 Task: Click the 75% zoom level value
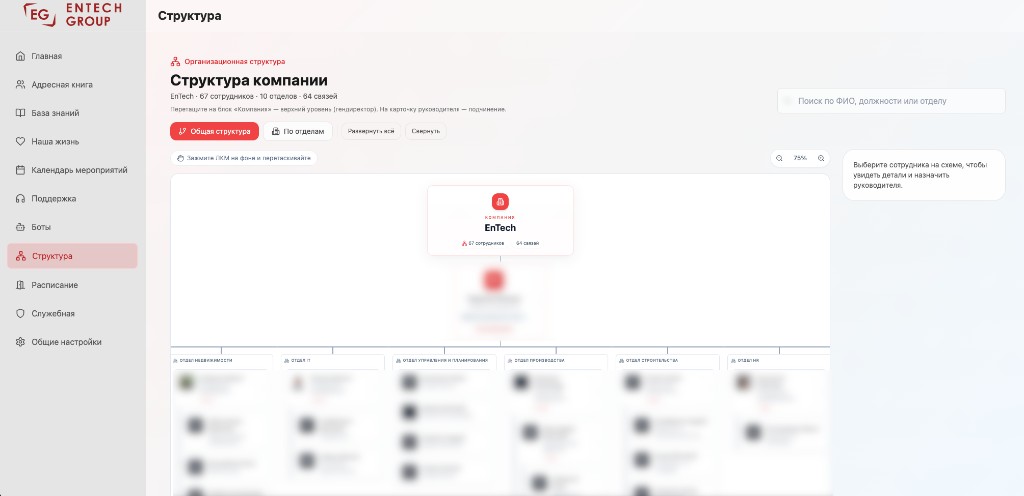tap(800, 159)
